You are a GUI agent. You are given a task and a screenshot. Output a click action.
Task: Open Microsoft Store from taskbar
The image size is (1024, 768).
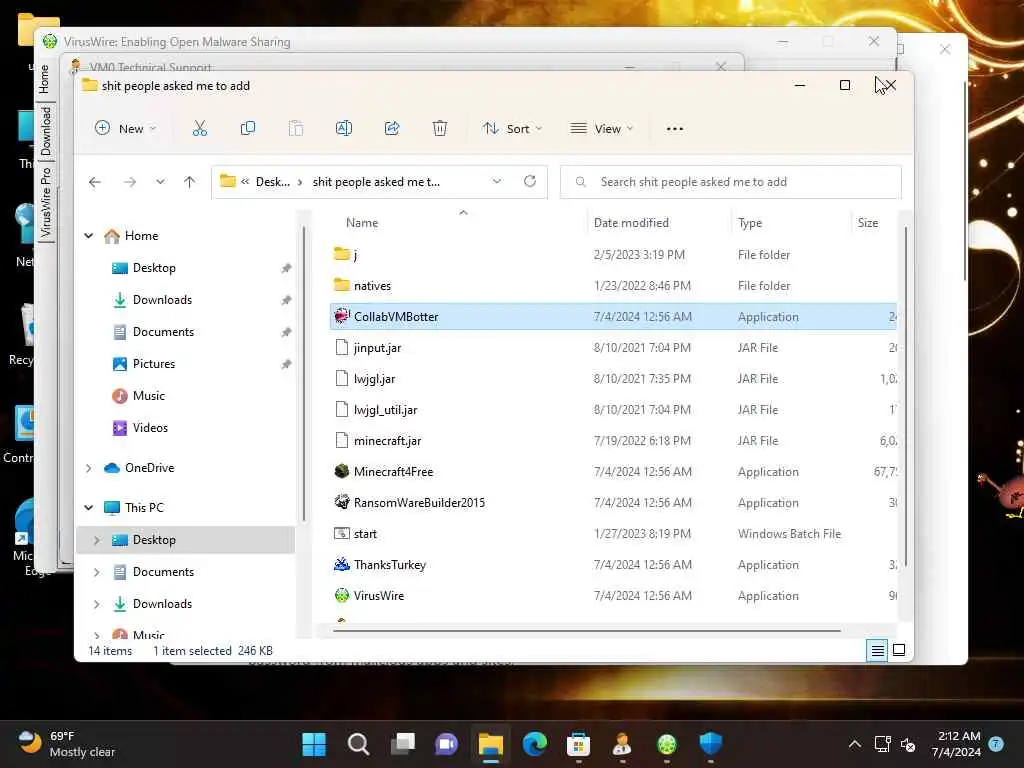coord(579,744)
